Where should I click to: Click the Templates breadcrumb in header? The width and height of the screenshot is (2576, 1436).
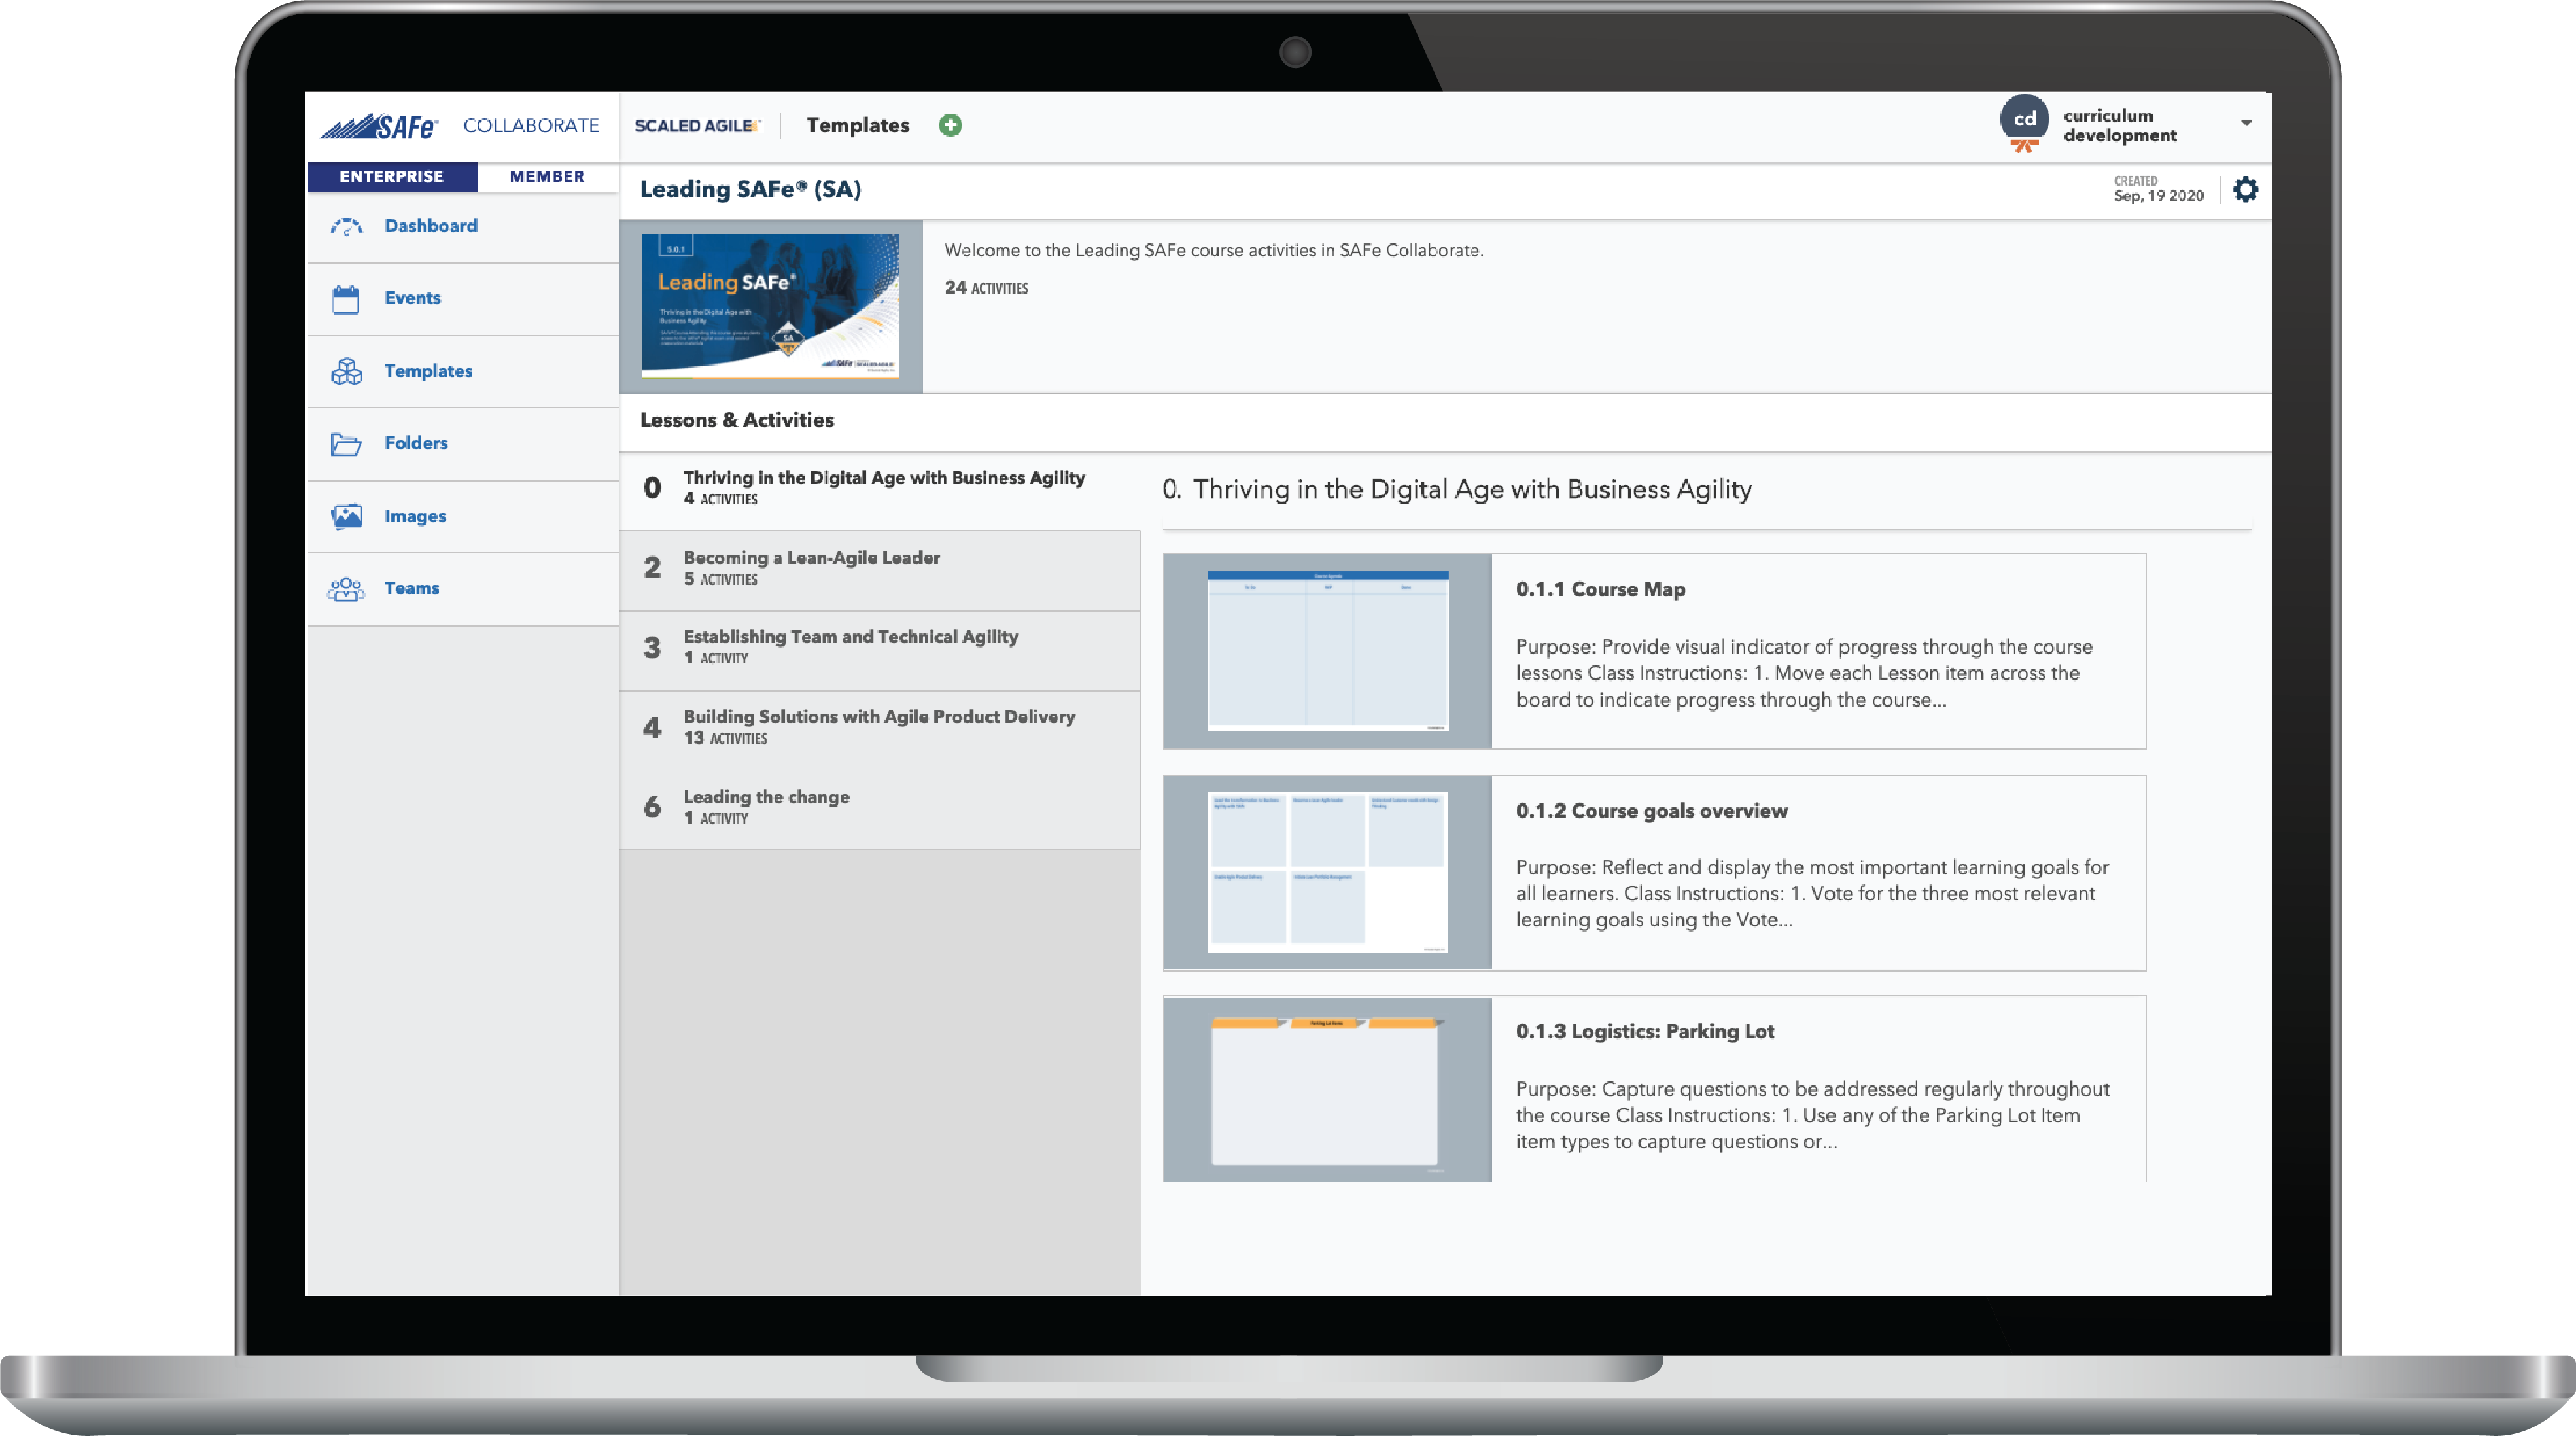pos(857,125)
